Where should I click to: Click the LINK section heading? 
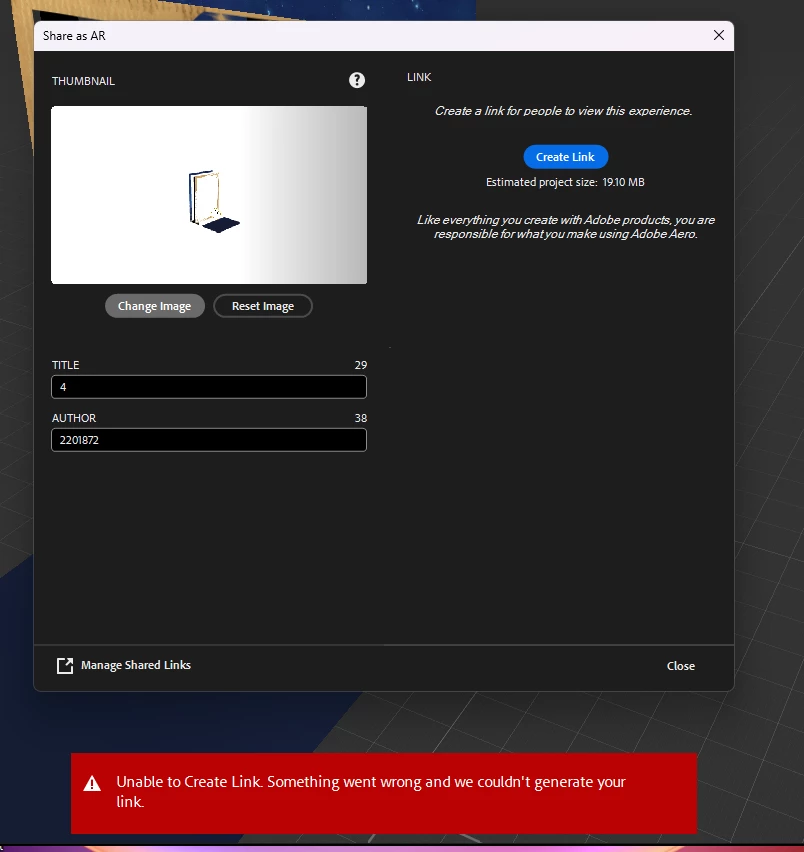tap(419, 77)
